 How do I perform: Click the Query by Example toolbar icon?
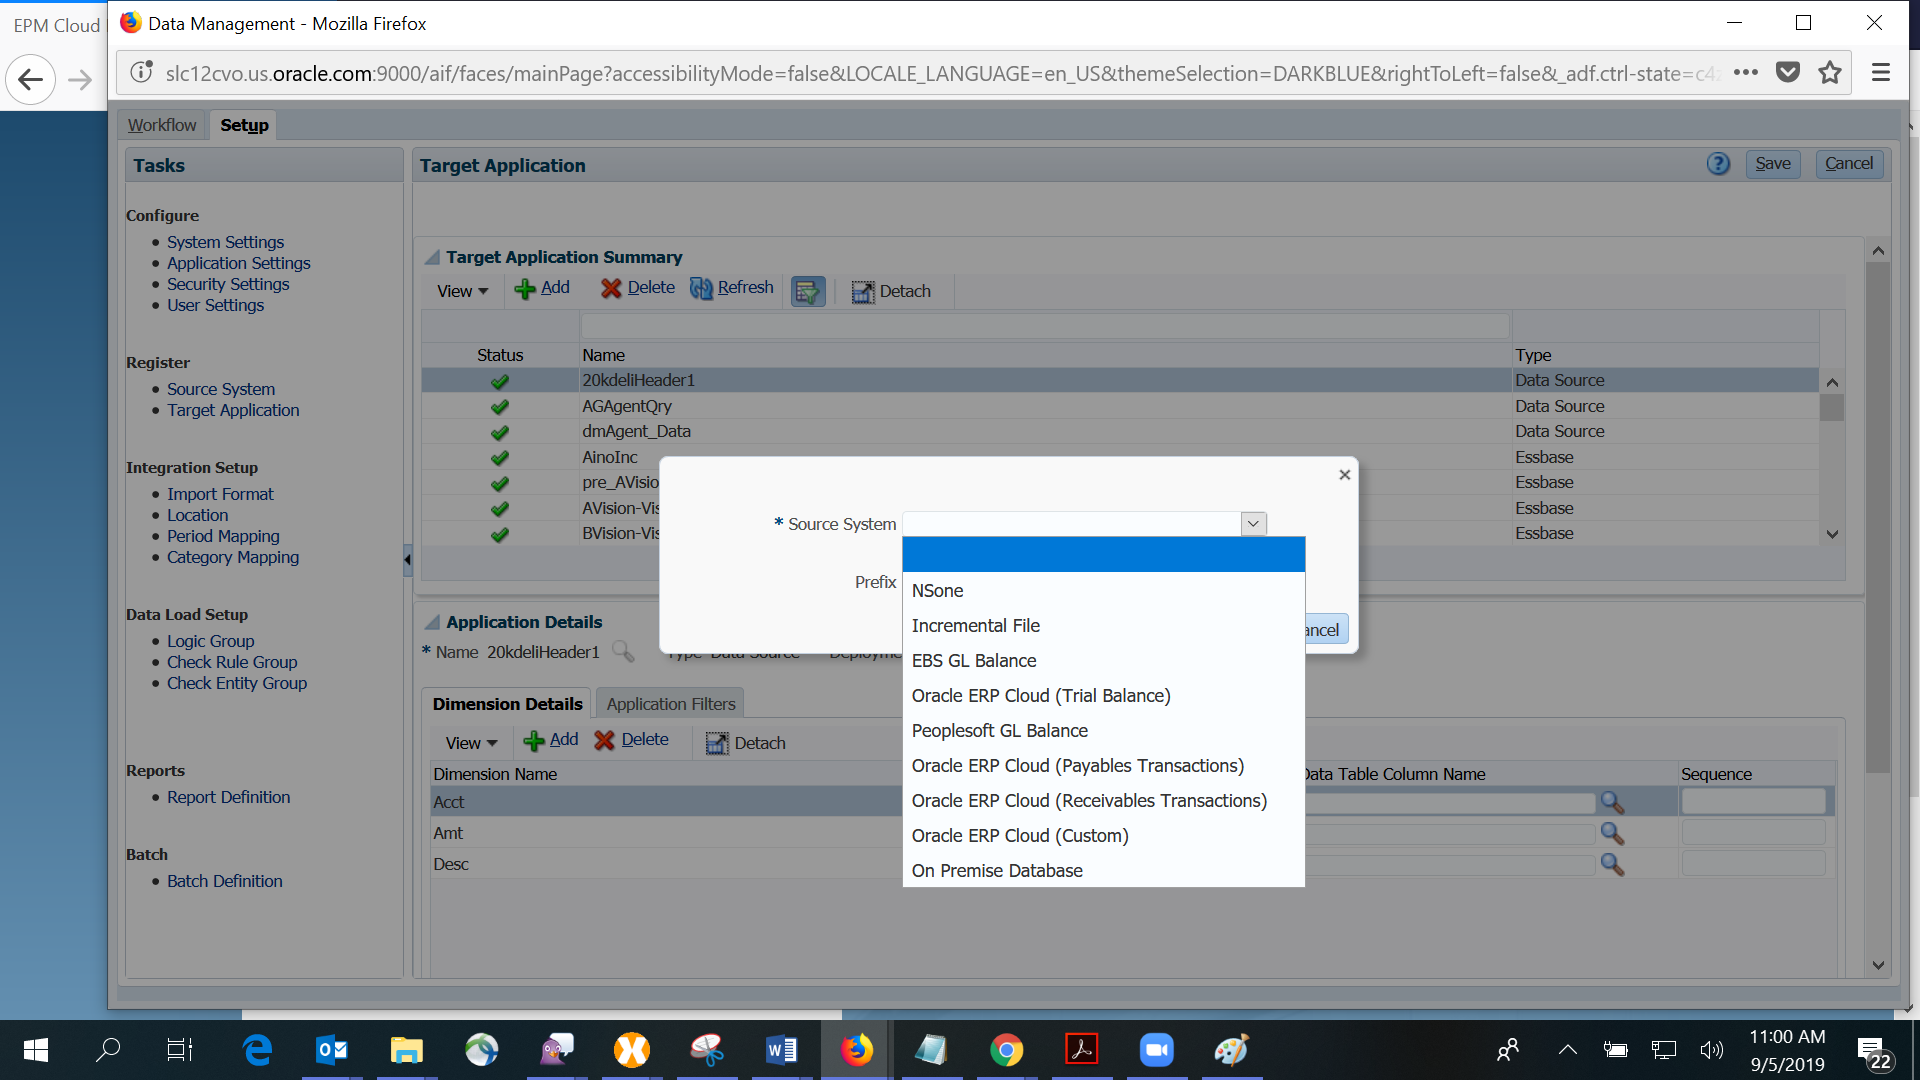click(x=808, y=291)
